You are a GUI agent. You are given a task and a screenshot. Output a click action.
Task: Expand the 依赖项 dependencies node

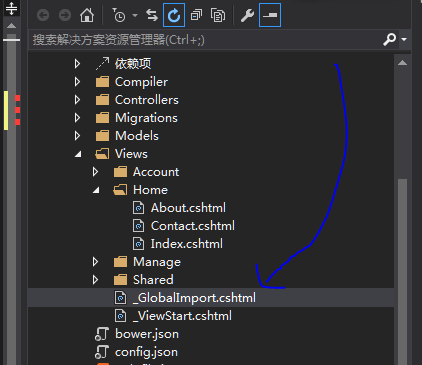pos(77,63)
